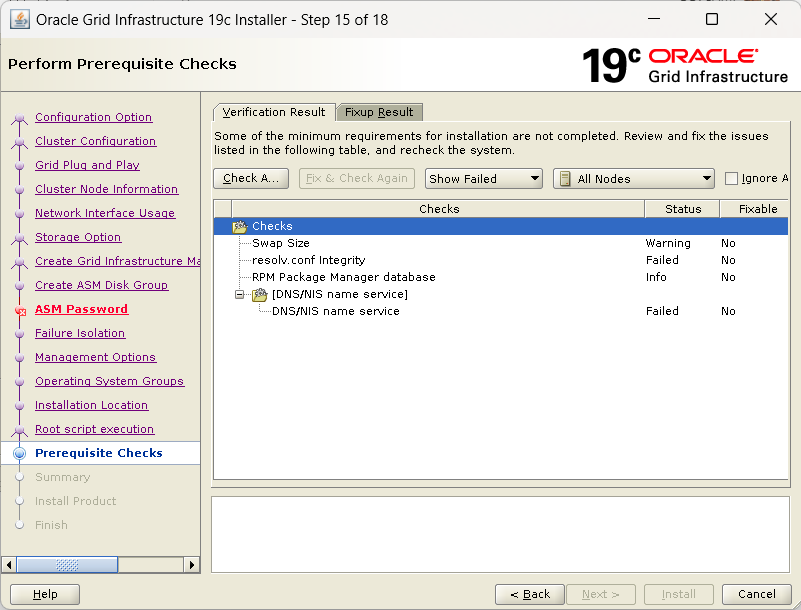Open the Management Options step

96,357
